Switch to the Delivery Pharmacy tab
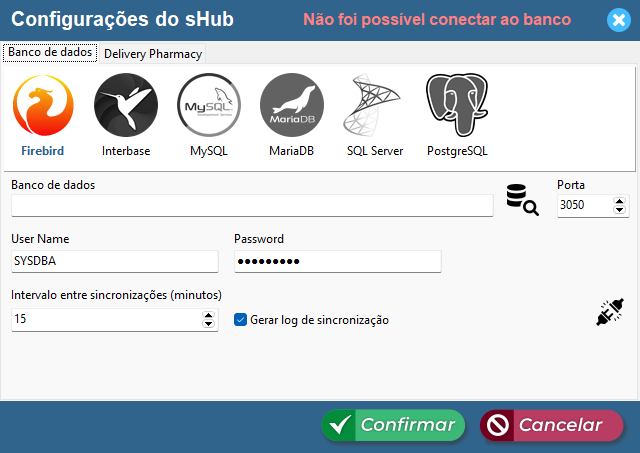640x453 pixels. click(x=153, y=54)
